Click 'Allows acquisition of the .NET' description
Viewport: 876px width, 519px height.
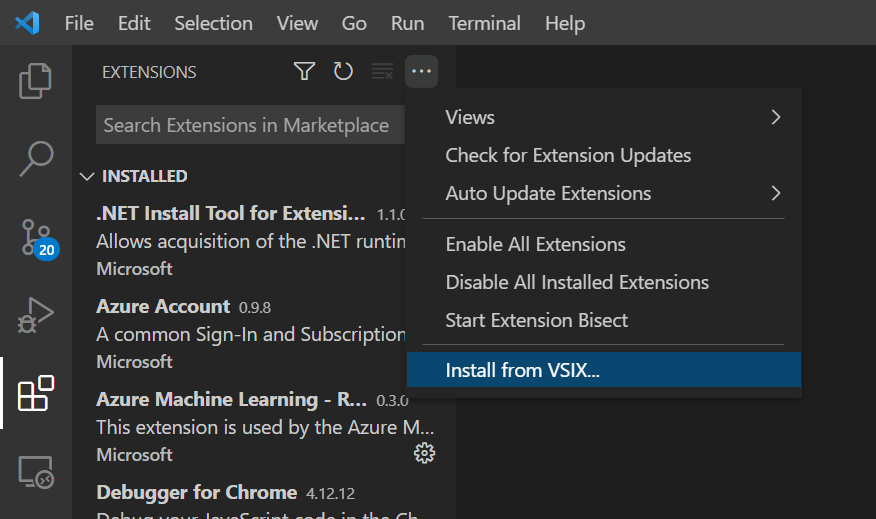click(251, 241)
